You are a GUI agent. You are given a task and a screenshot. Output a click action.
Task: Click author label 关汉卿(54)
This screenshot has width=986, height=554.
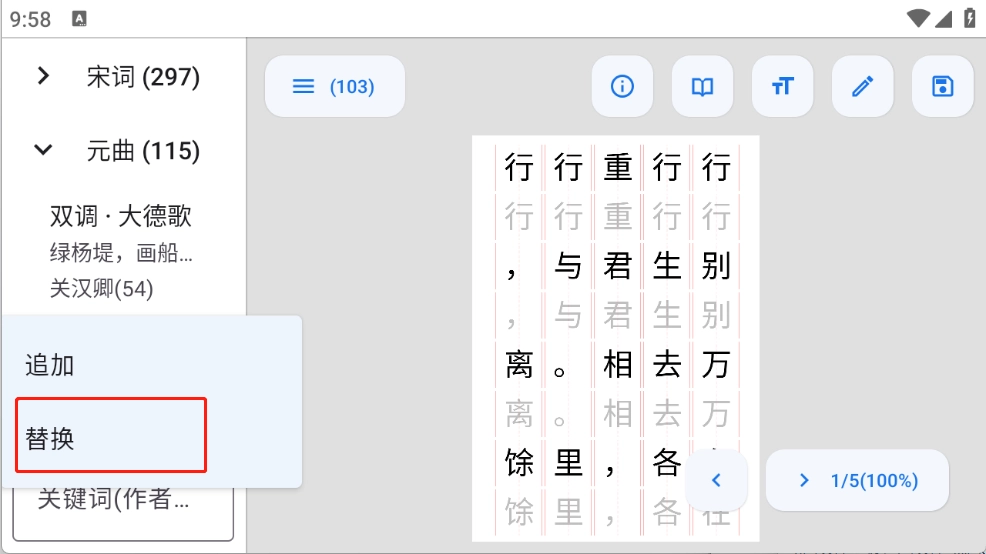point(101,289)
